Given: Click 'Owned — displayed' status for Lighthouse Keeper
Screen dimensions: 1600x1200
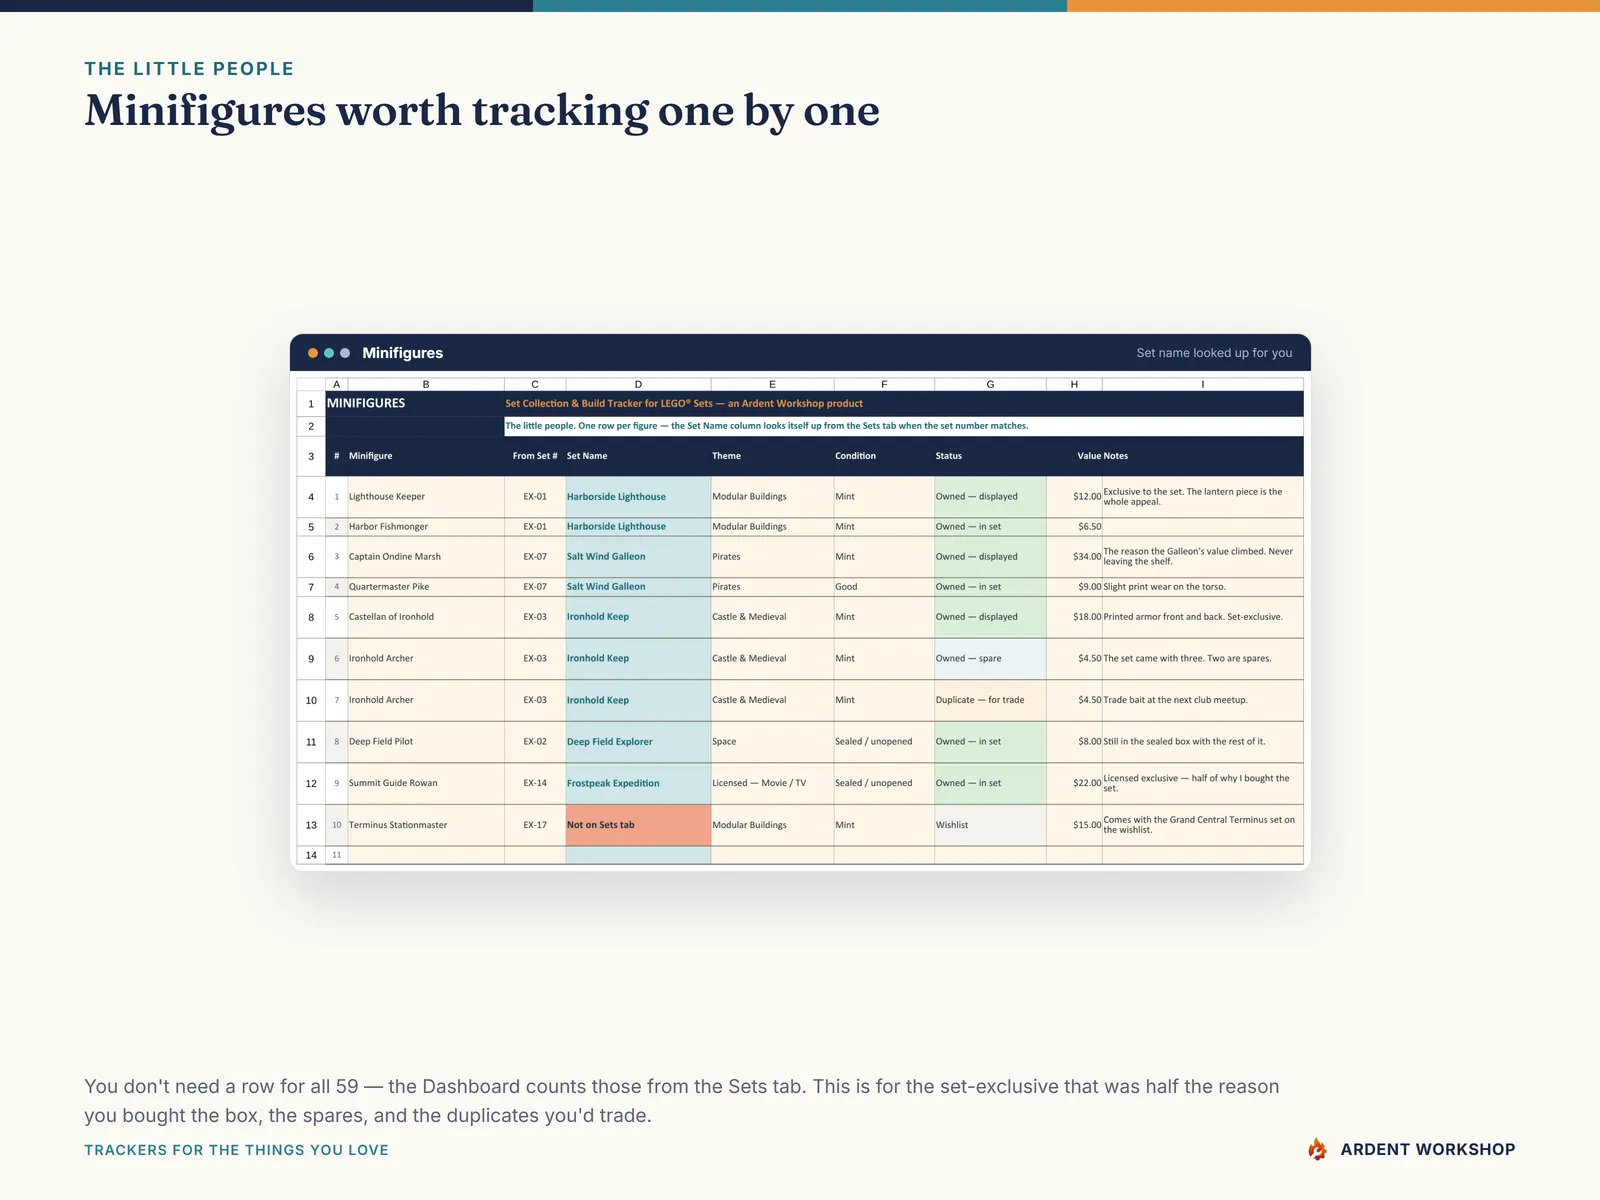Looking at the screenshot, I should pyautogui.click(x=990, y=497).
